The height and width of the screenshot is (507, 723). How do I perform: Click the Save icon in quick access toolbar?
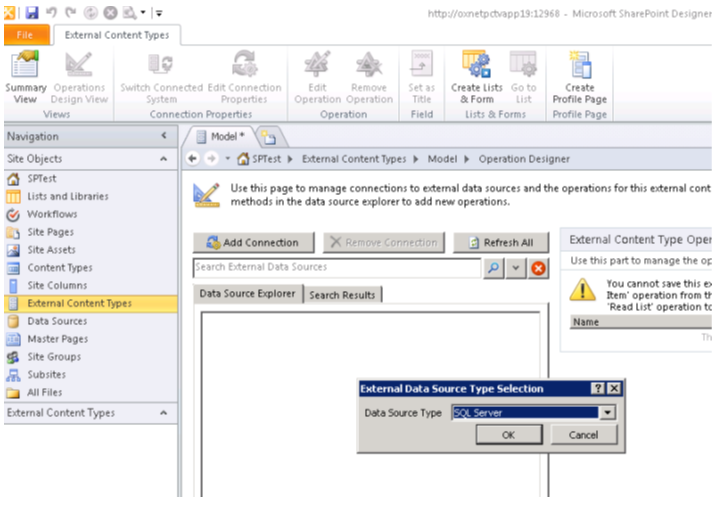click(x=32, y=12)
